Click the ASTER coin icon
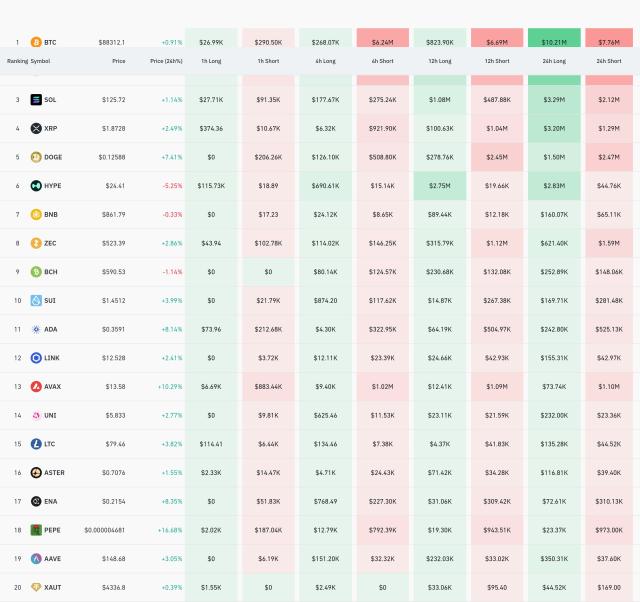This screenshot has height=602, width=640. [x=36, y=473]
